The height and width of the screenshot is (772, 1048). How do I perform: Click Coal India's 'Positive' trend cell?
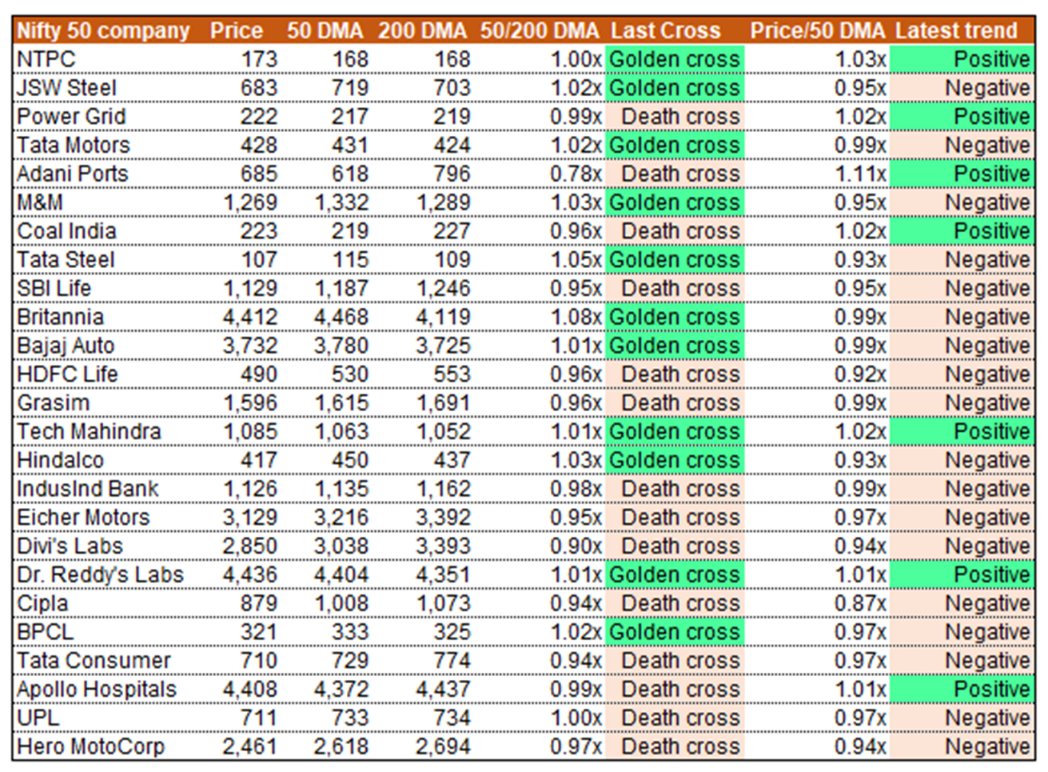[962, 231]
